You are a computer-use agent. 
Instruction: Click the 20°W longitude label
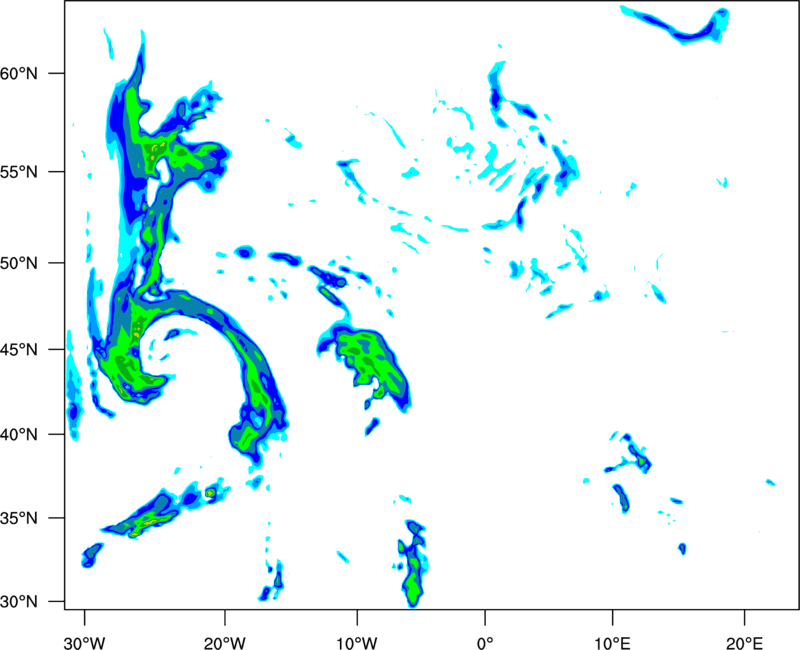tap(225, 643)
